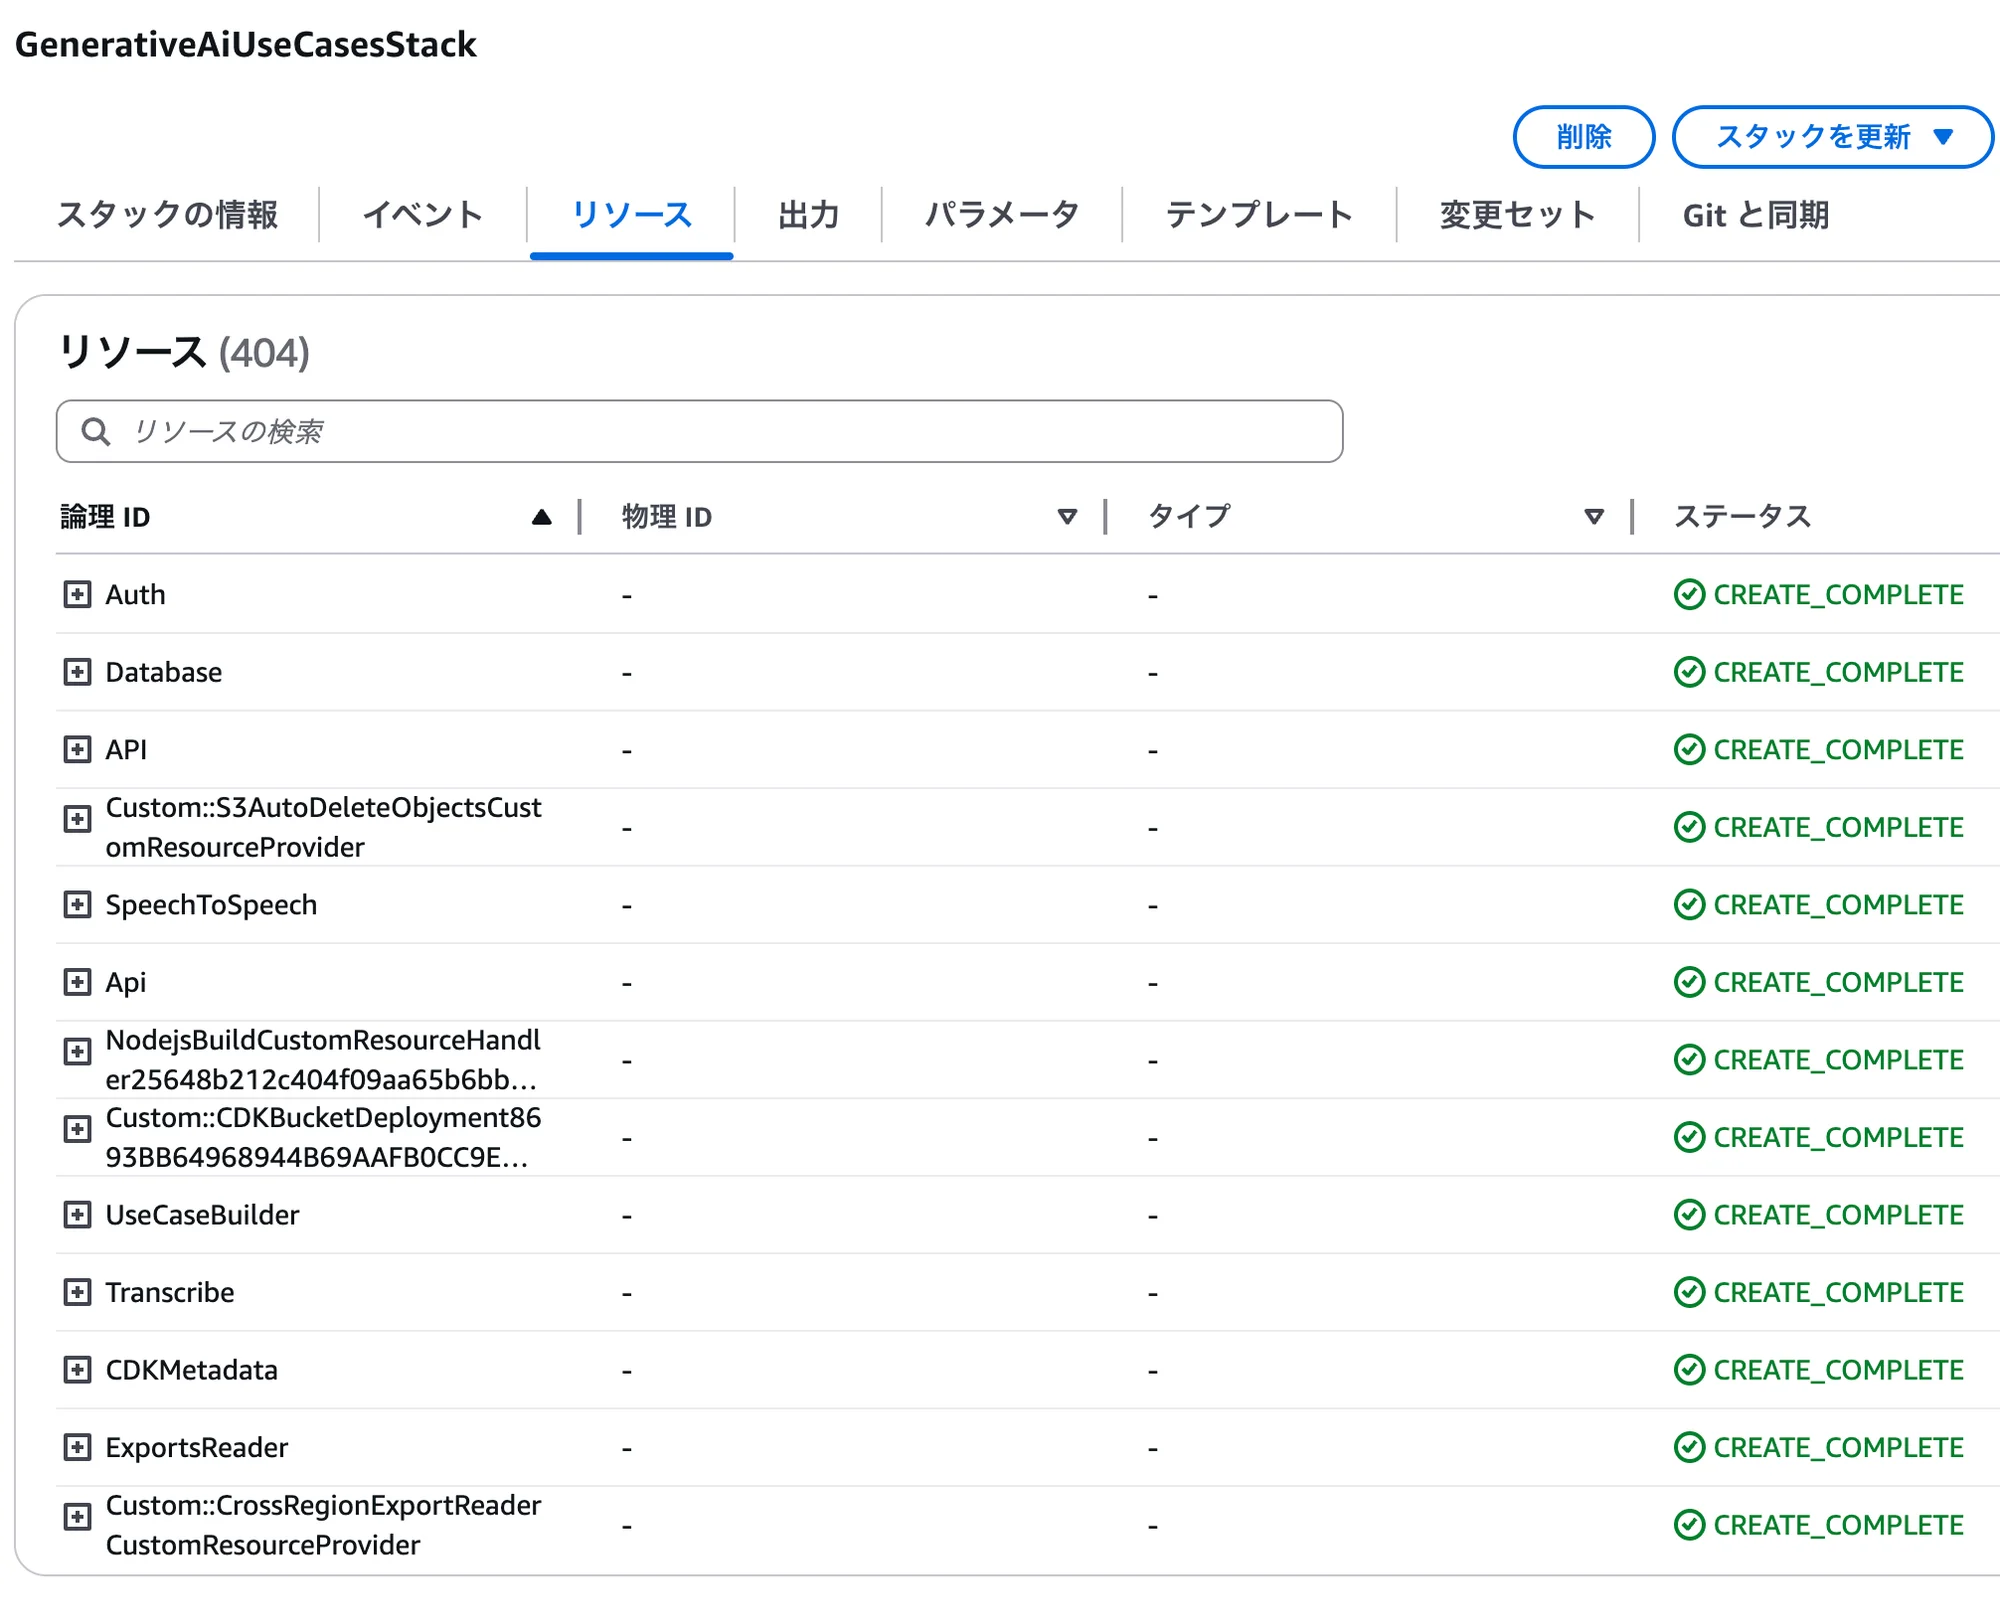Switch to the イベント tab

click(x=423, y=215)
